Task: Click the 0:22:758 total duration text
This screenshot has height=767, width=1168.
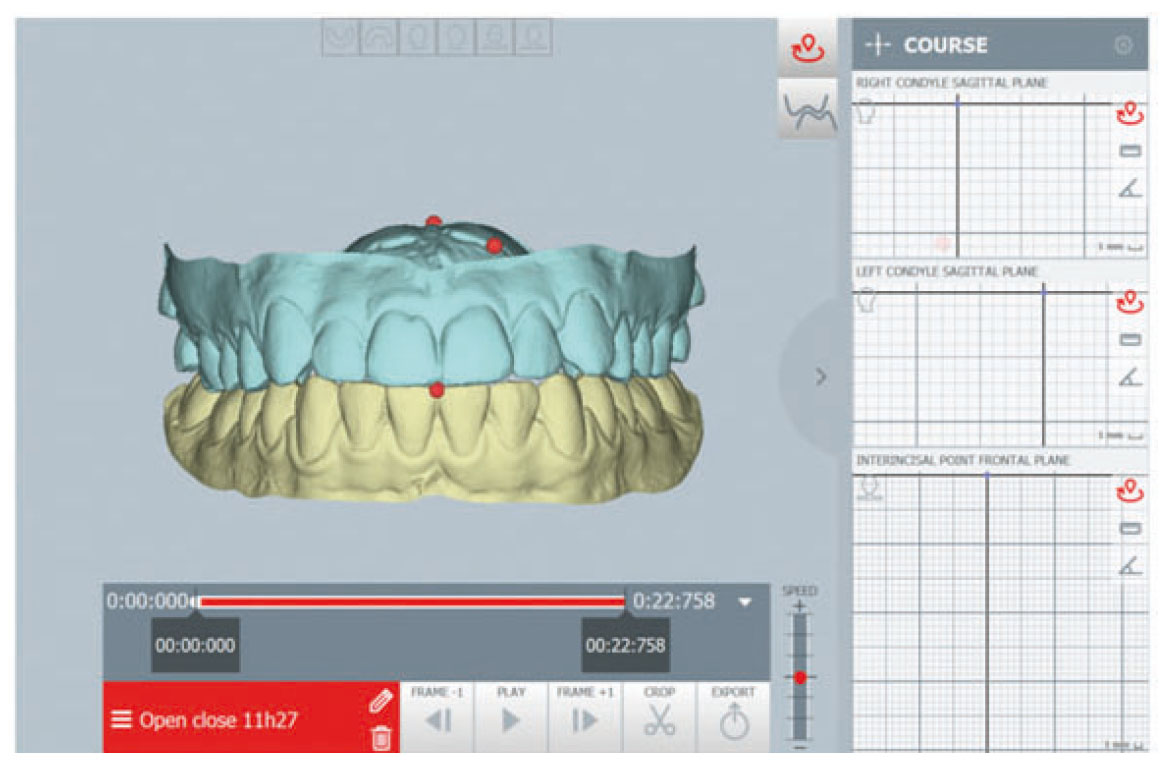Action: click(x=674, y=601)
